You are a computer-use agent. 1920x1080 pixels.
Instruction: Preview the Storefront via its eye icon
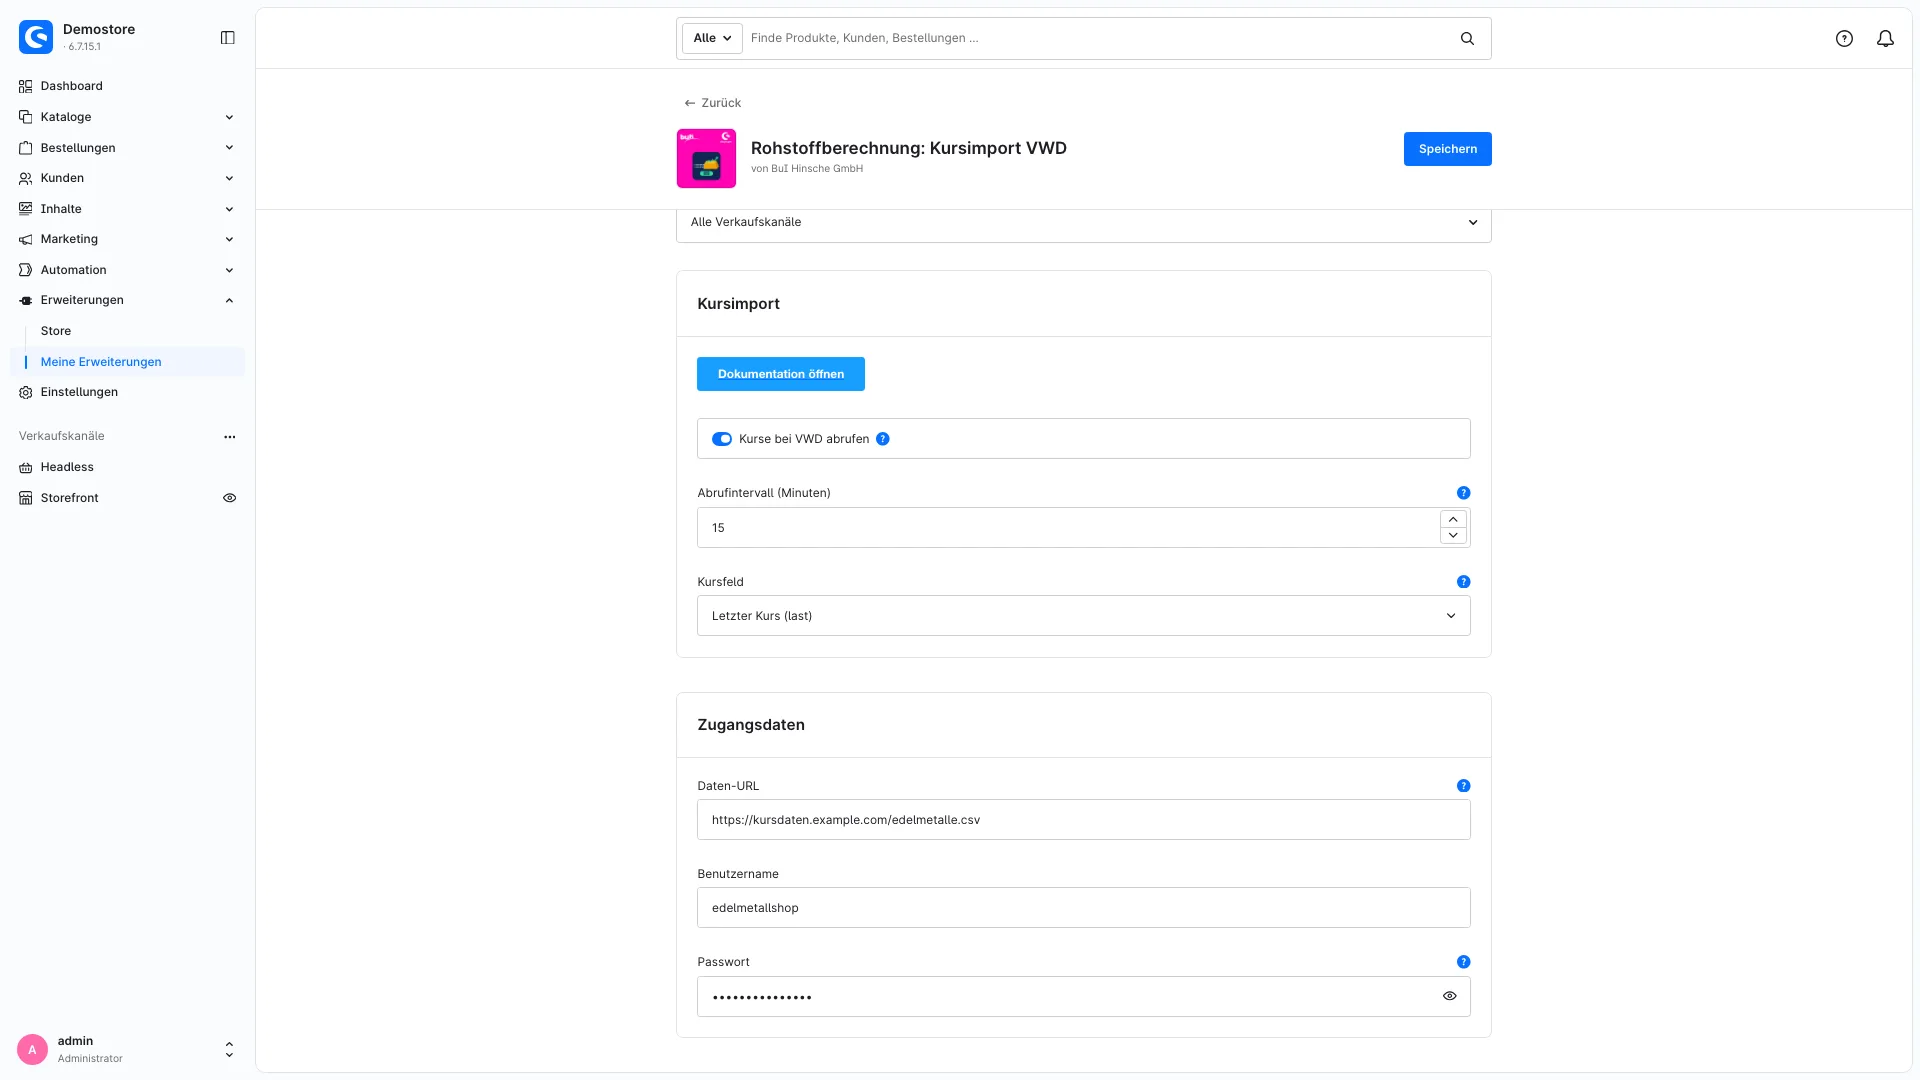click(230, 498)
